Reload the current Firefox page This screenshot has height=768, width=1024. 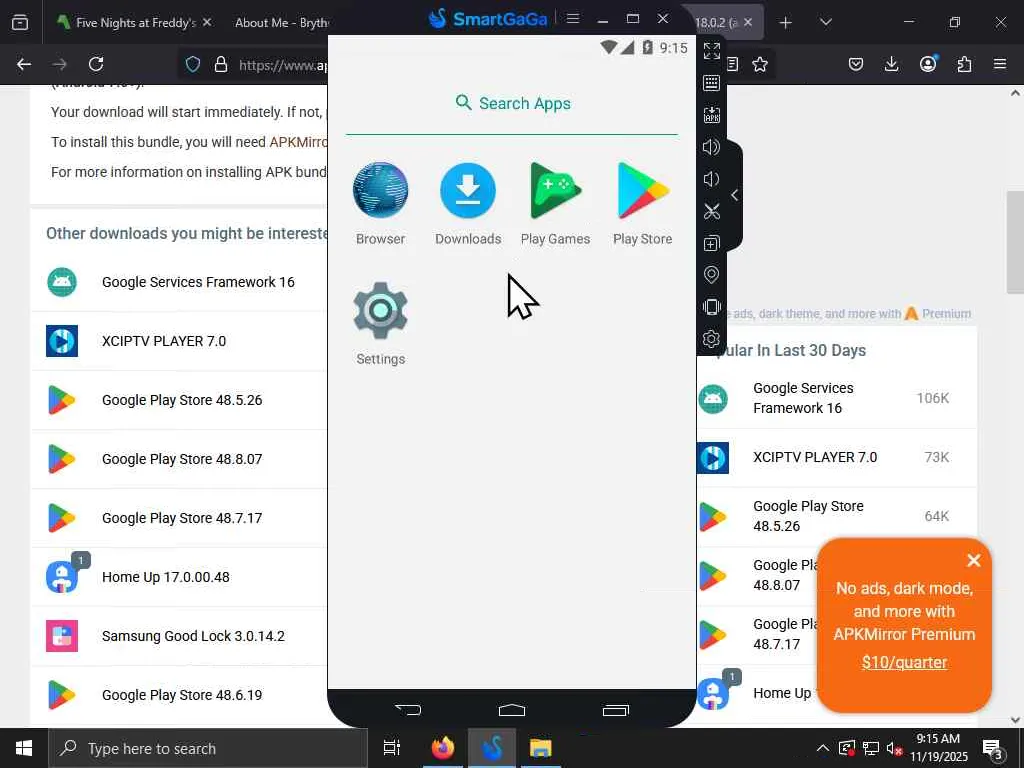96,64
